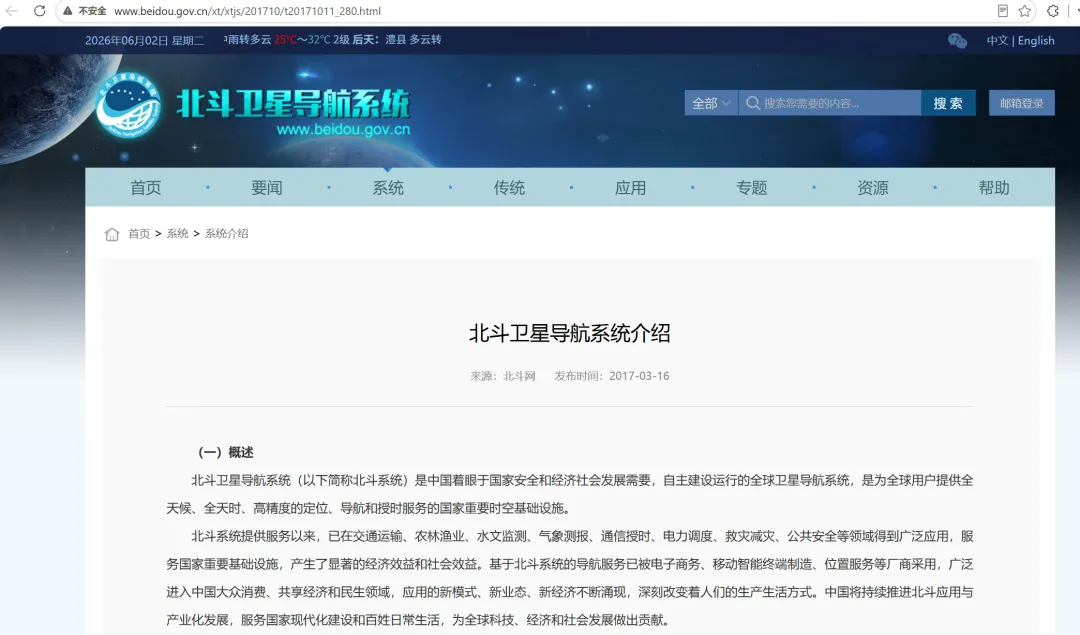Click the publish date 2017-03-16

pyautogui.click(x=639, y=376)
